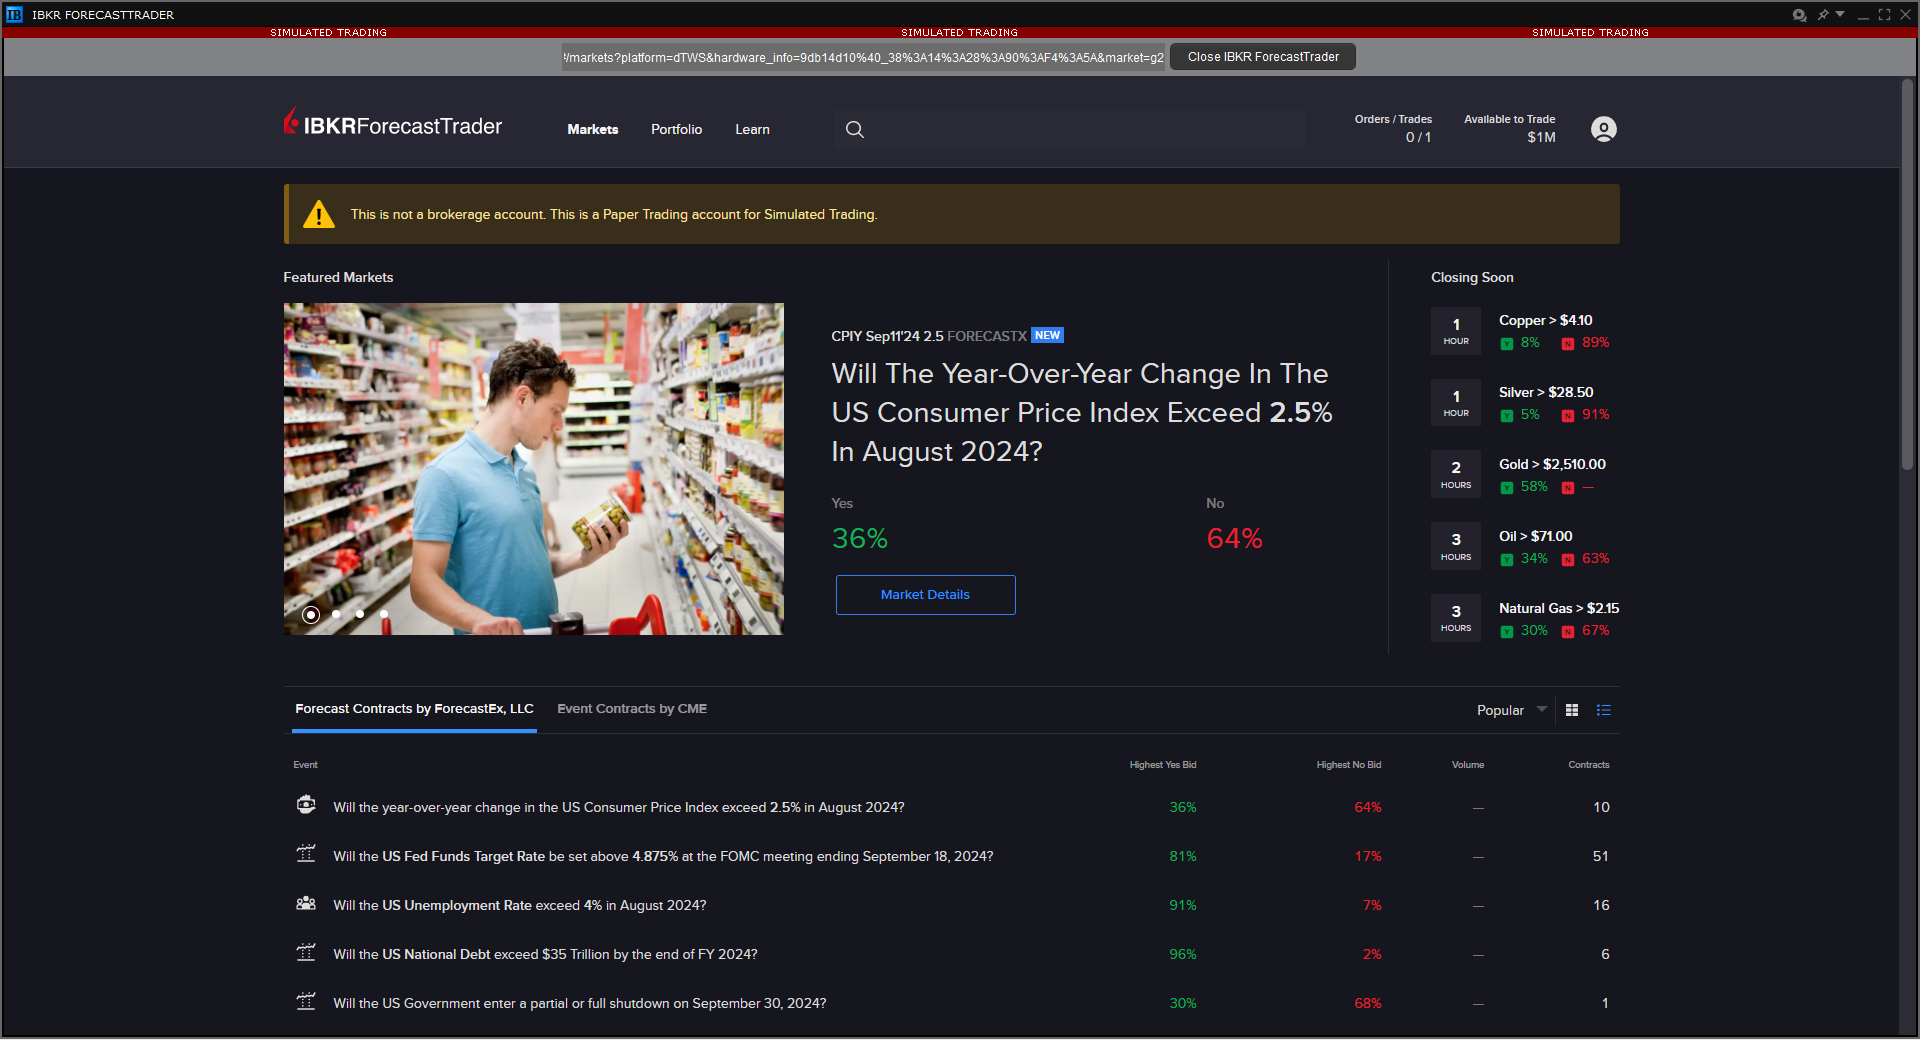Screen dimensions: 1920x1040
Task: Click Copper green Yes icon
Action: [1507, 344]
